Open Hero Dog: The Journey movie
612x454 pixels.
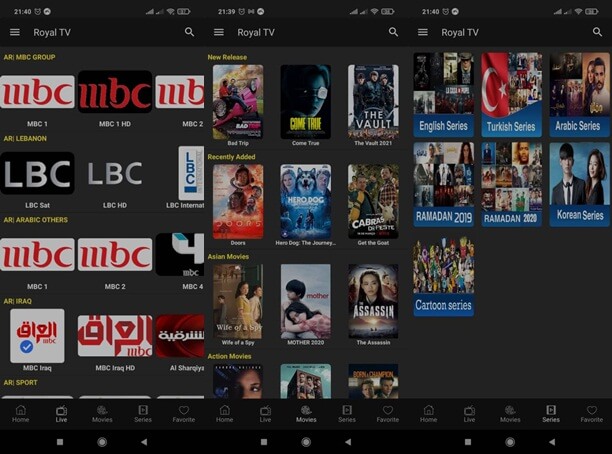[306, 201]
